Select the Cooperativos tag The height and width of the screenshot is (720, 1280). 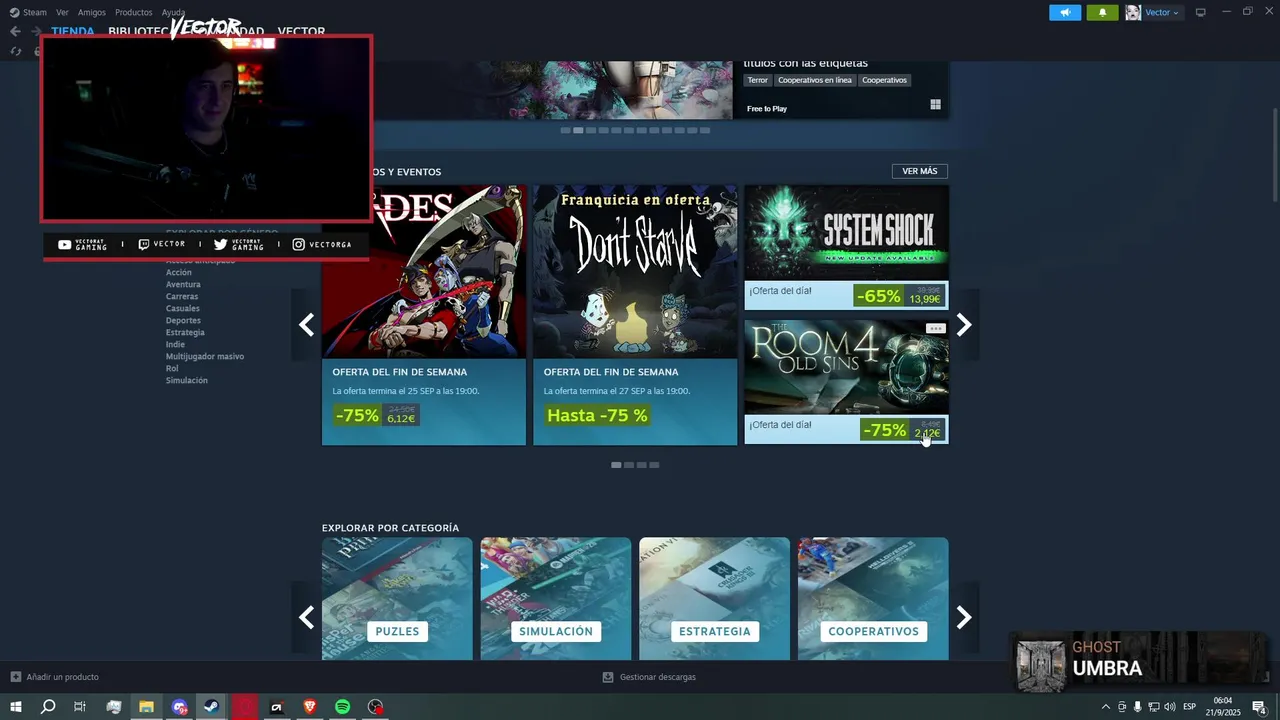[884, 80]
